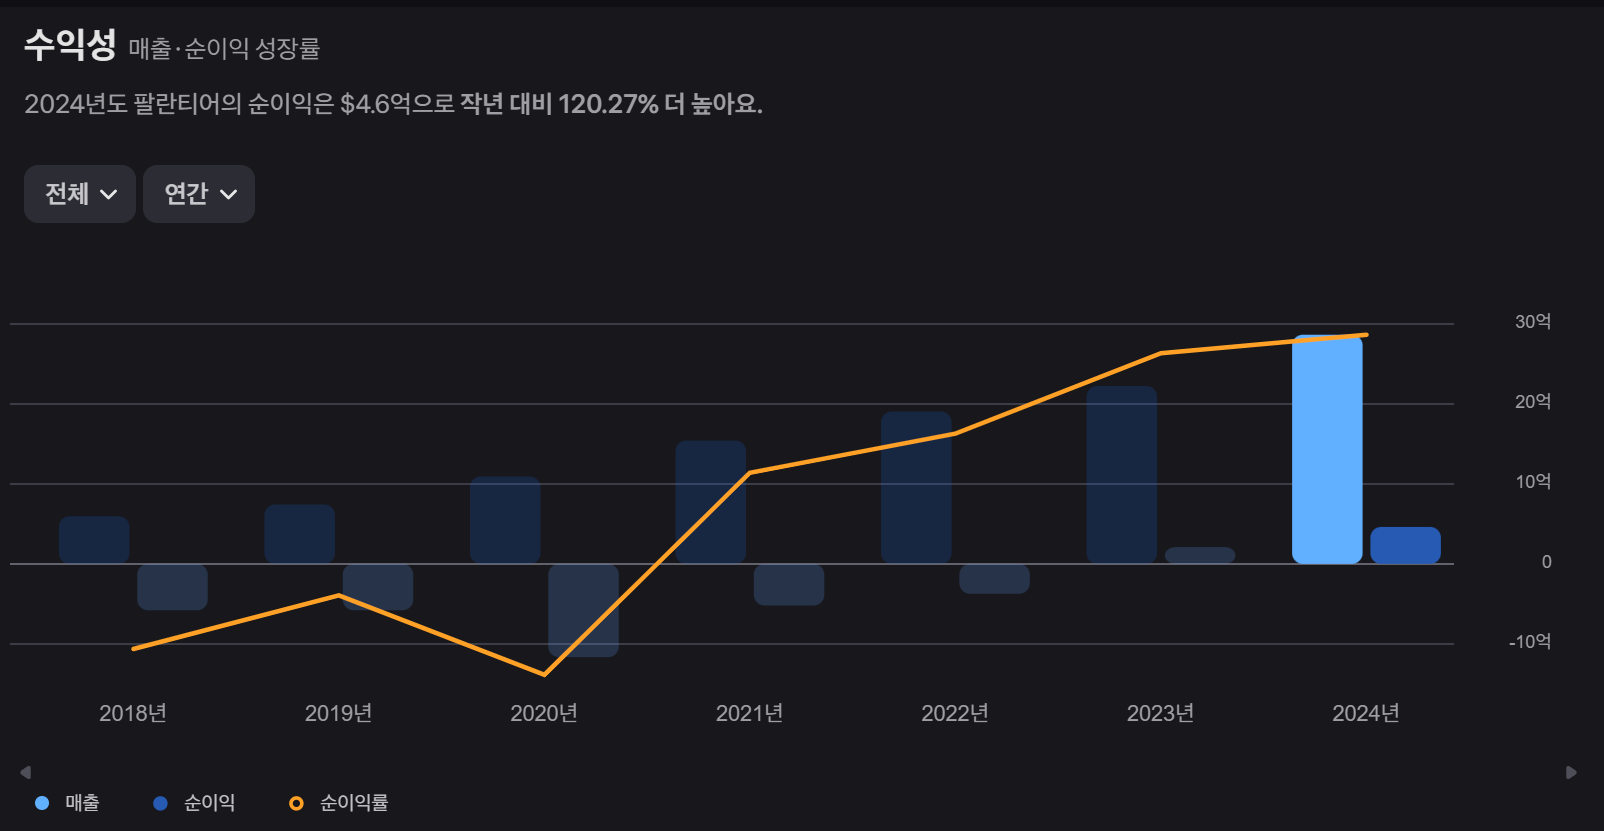Click the 30억 y-axis value
This screenshot has width=1604, height=831.
(x=1533, y=322)
